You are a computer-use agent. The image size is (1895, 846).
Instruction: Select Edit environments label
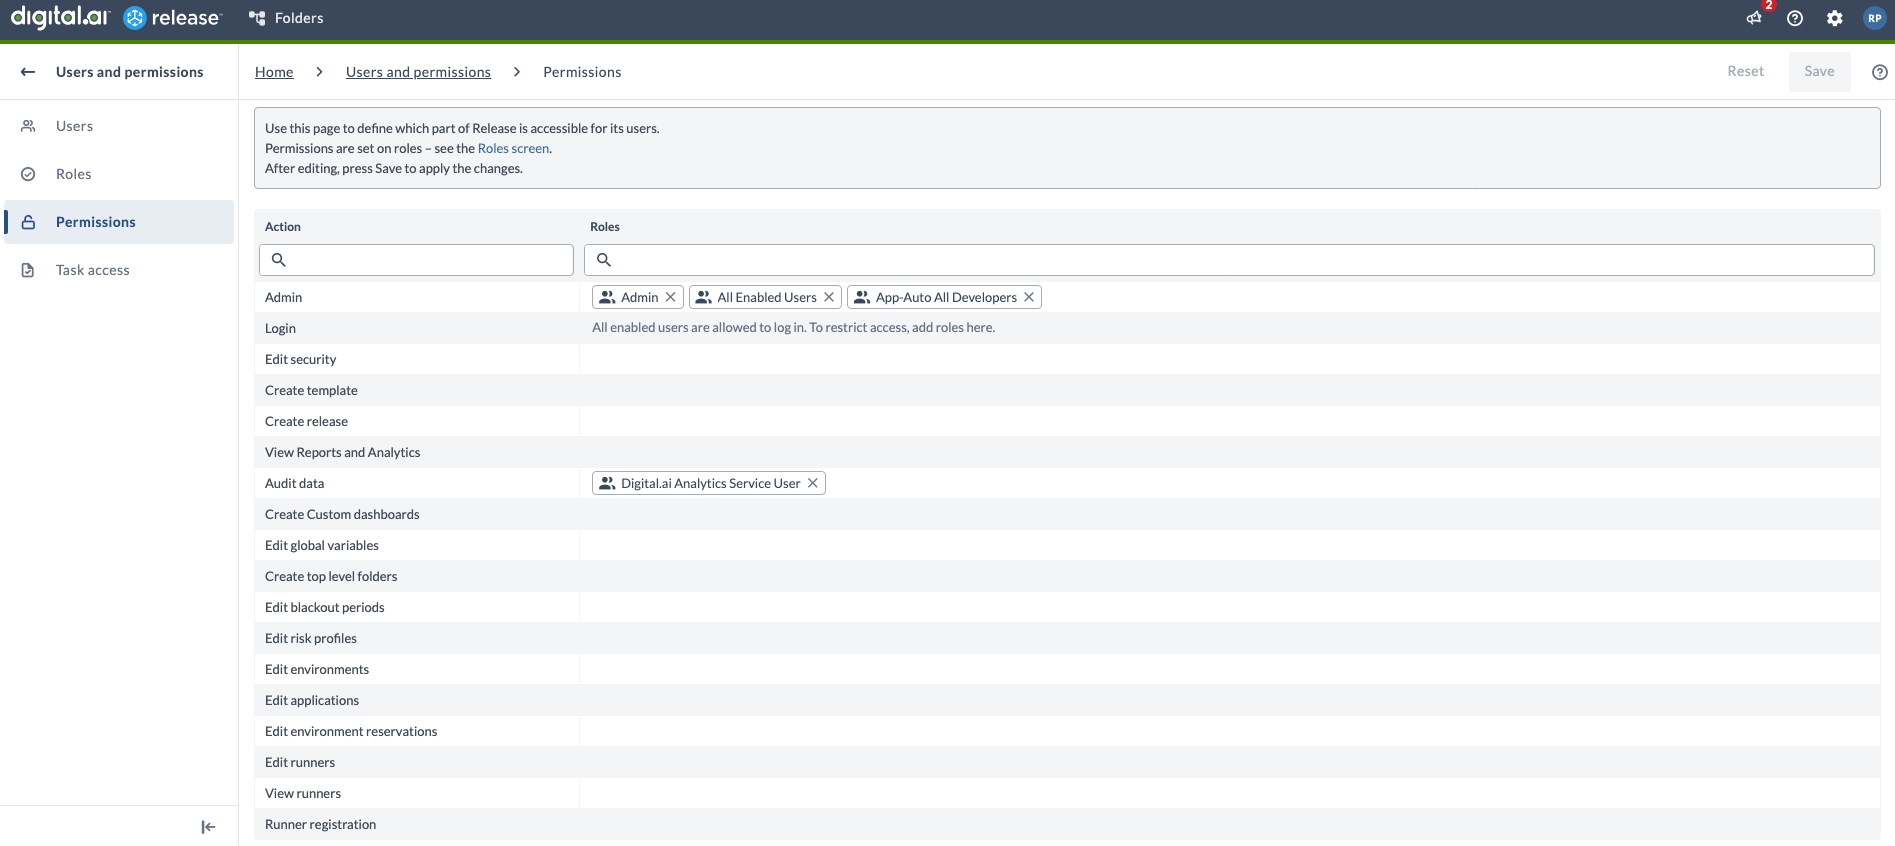[x=317, y=669]
